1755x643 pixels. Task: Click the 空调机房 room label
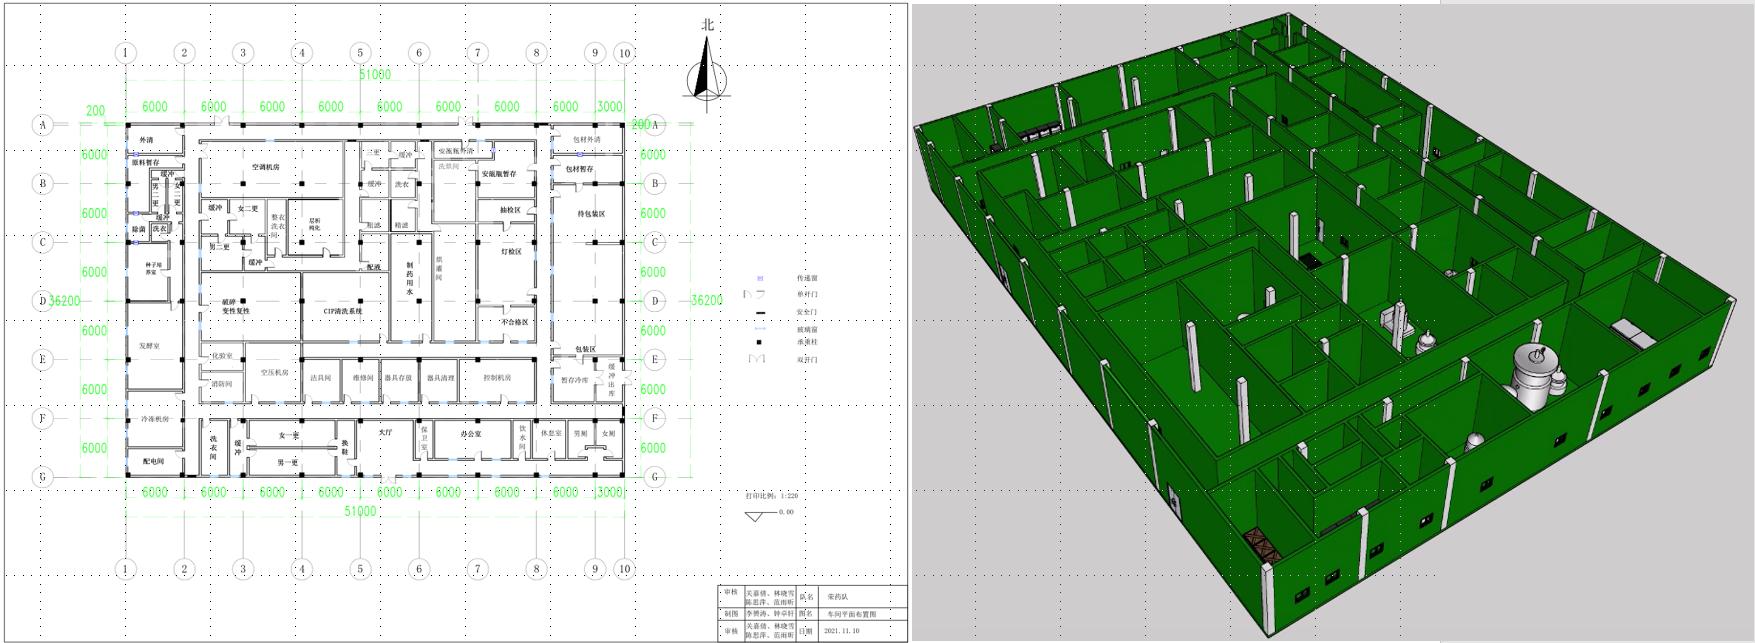coord(267,168)
